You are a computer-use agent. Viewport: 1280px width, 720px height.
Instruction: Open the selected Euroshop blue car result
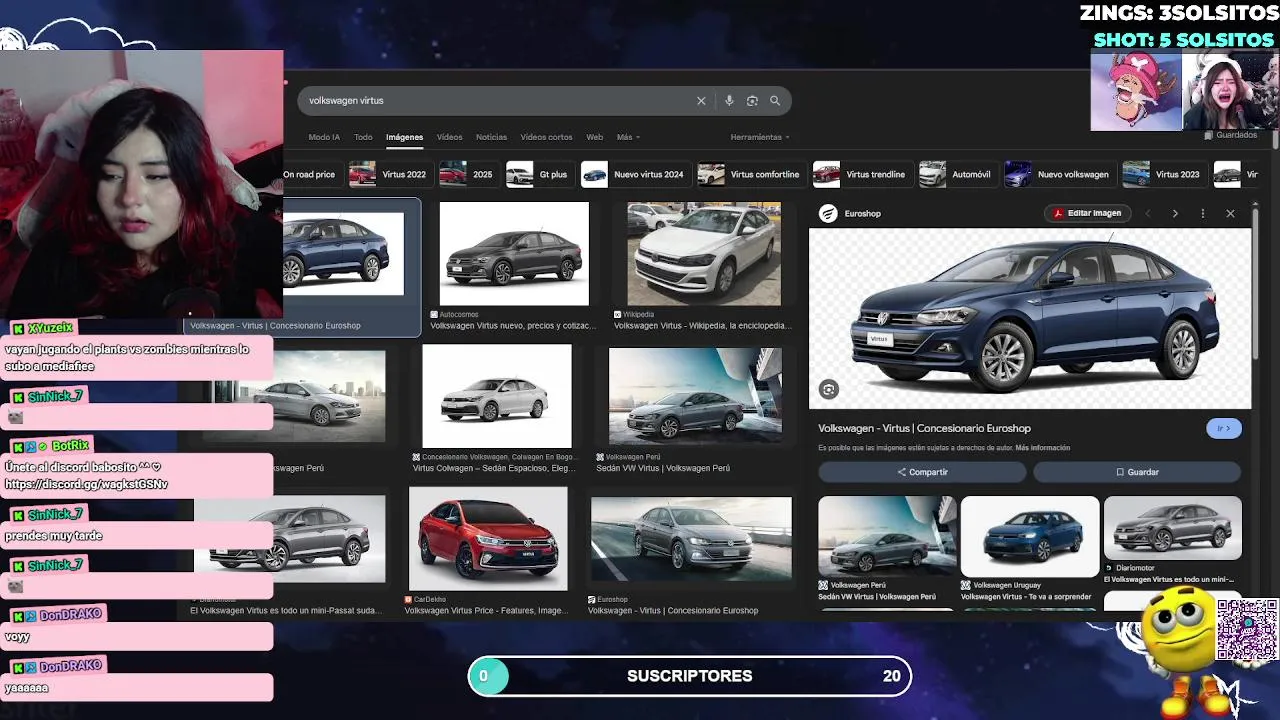coord(343,254)
